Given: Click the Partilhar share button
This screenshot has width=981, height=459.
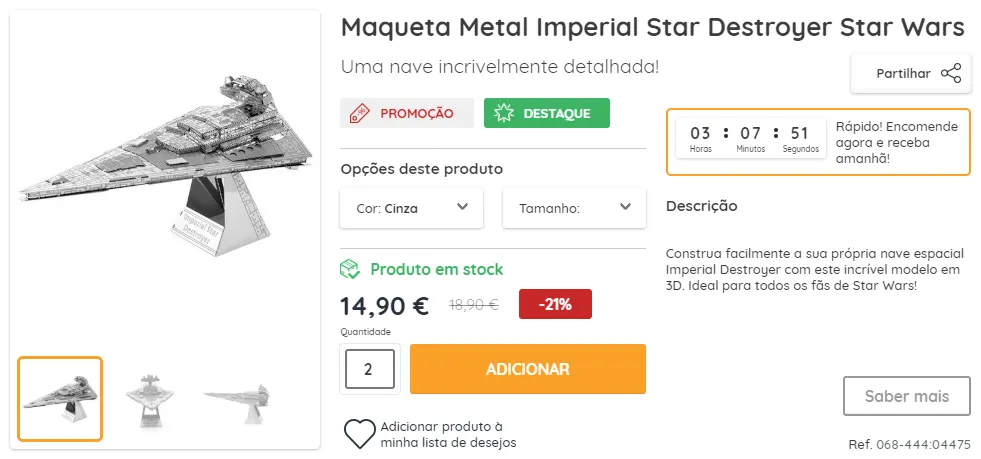Looking at the screenshot, I should pyautogui.click(x=909, y=74).
